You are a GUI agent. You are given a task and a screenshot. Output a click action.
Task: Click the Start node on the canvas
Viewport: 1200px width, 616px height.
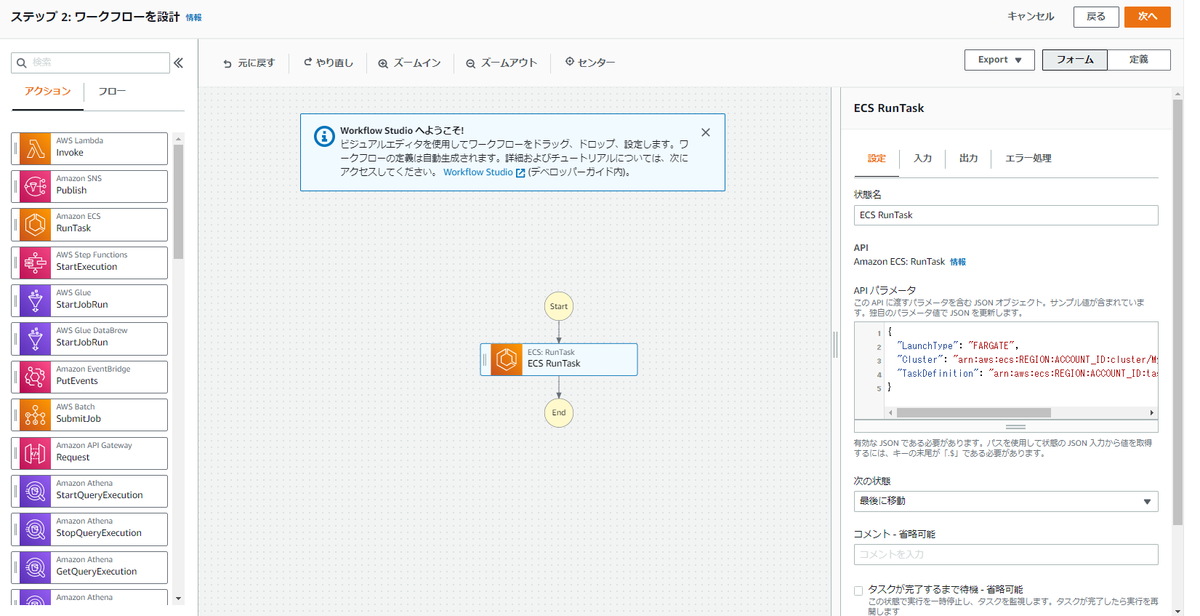(559, 306)
